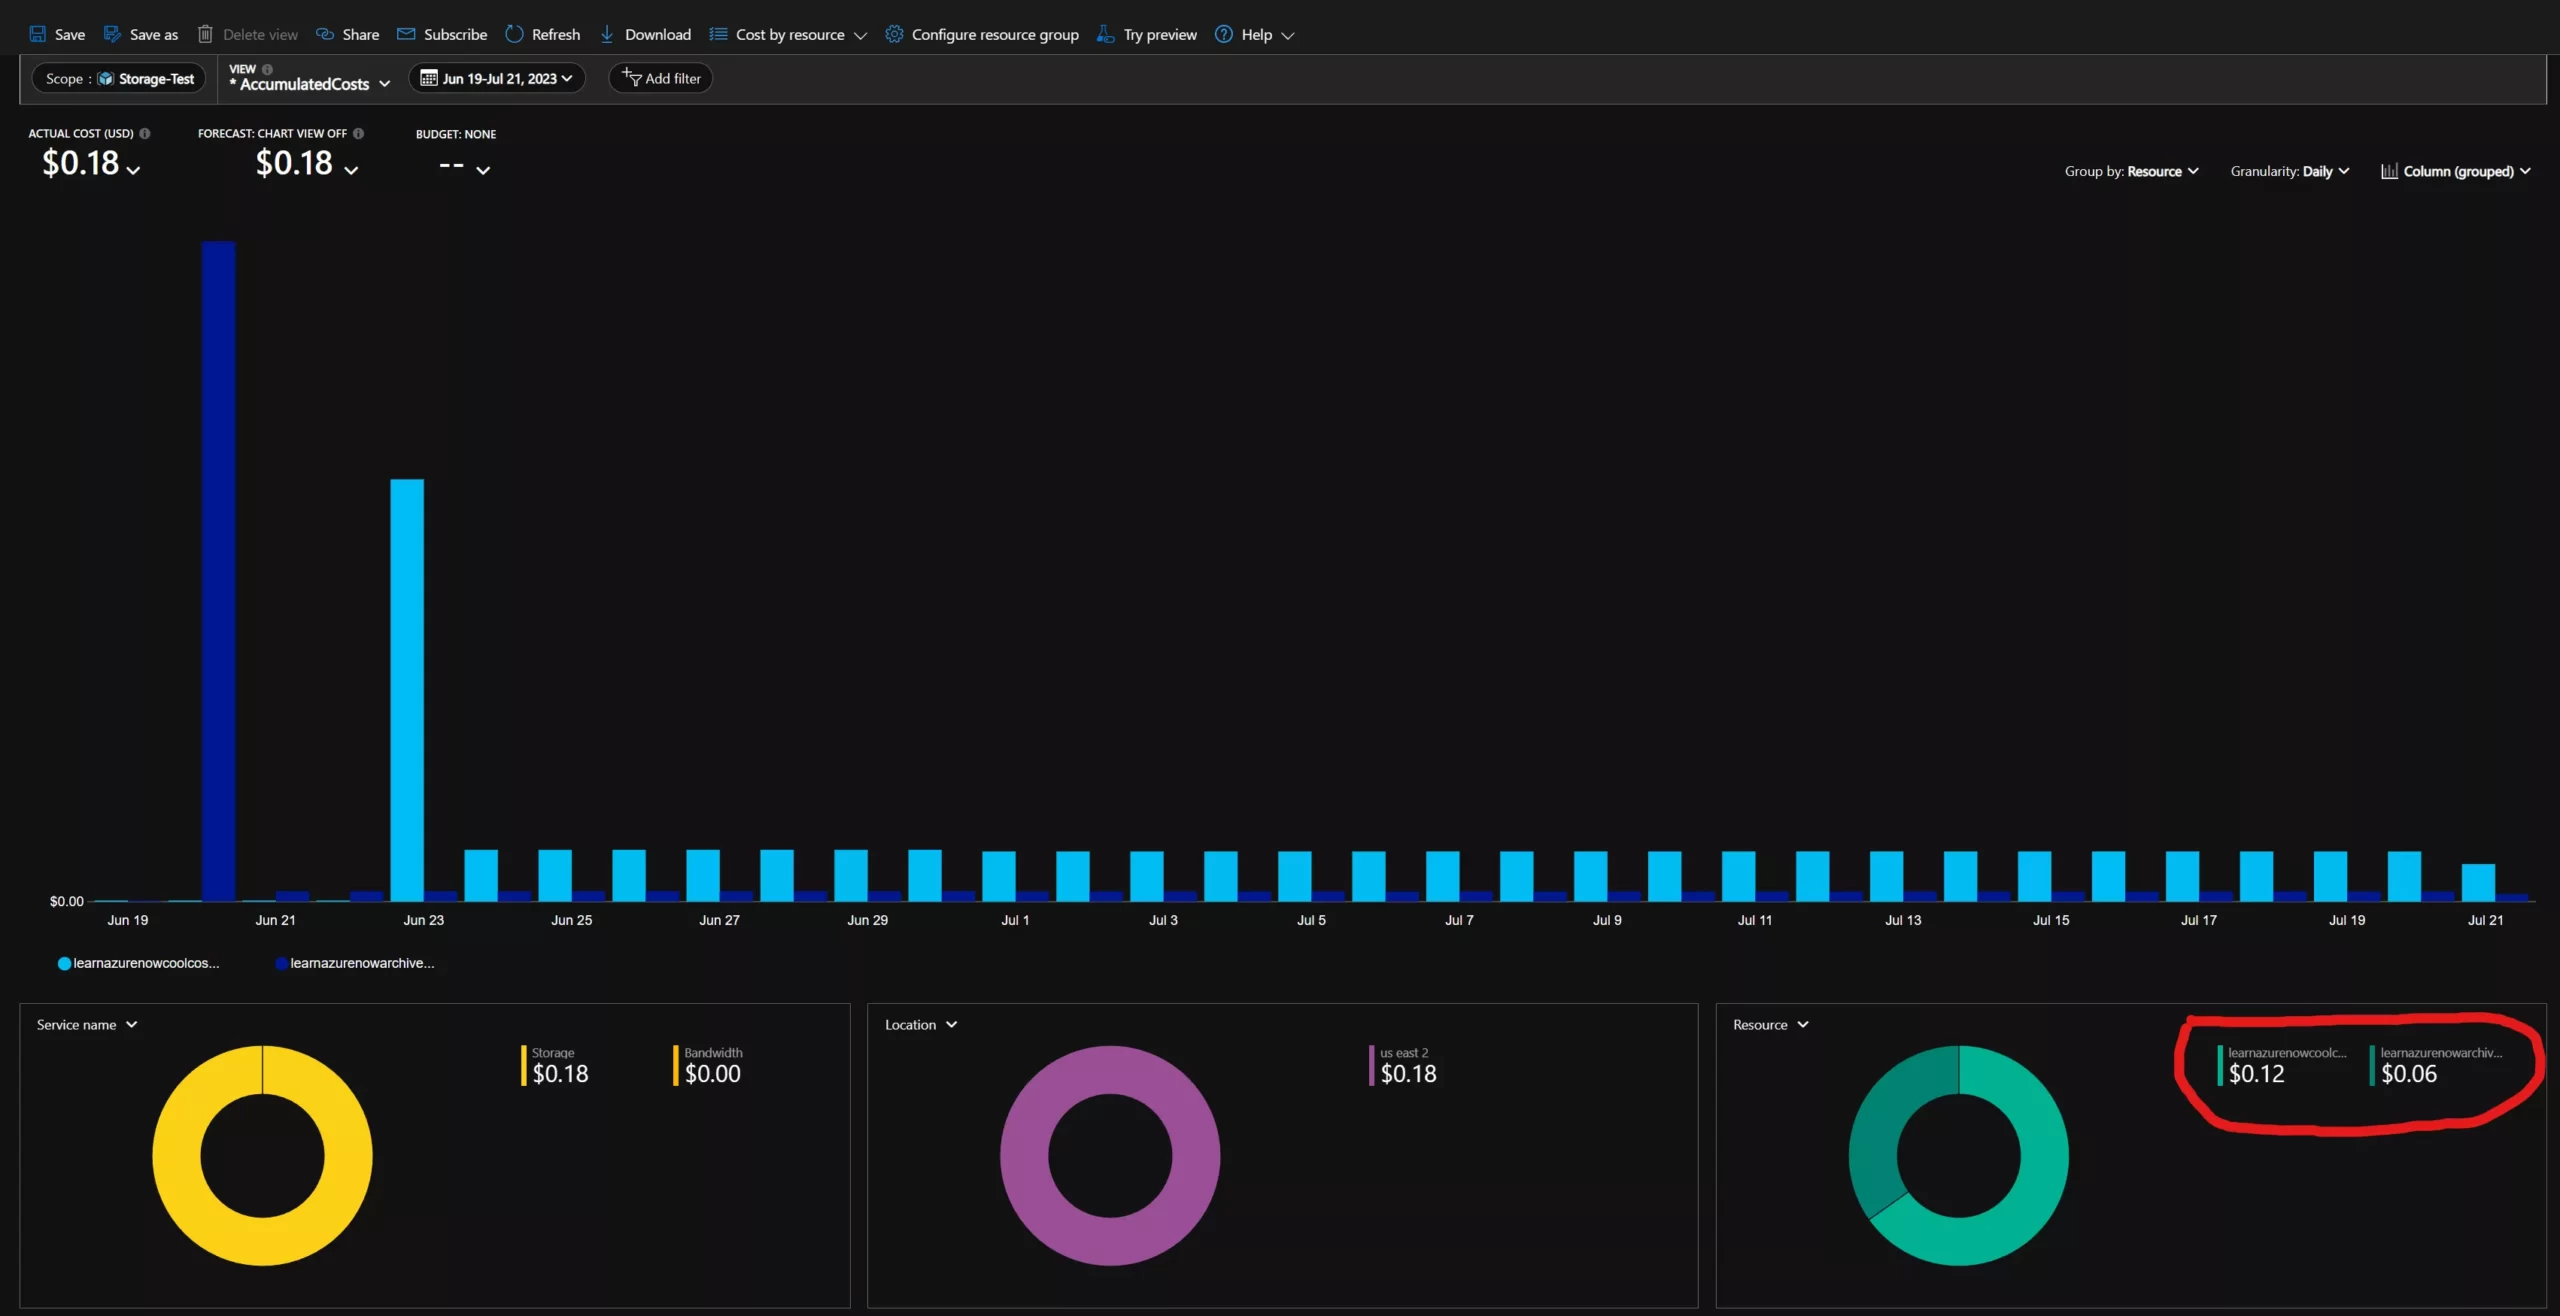2560x1316 pixels.
Task: Click the Storage-Test scope button
Action: (119, 78)
